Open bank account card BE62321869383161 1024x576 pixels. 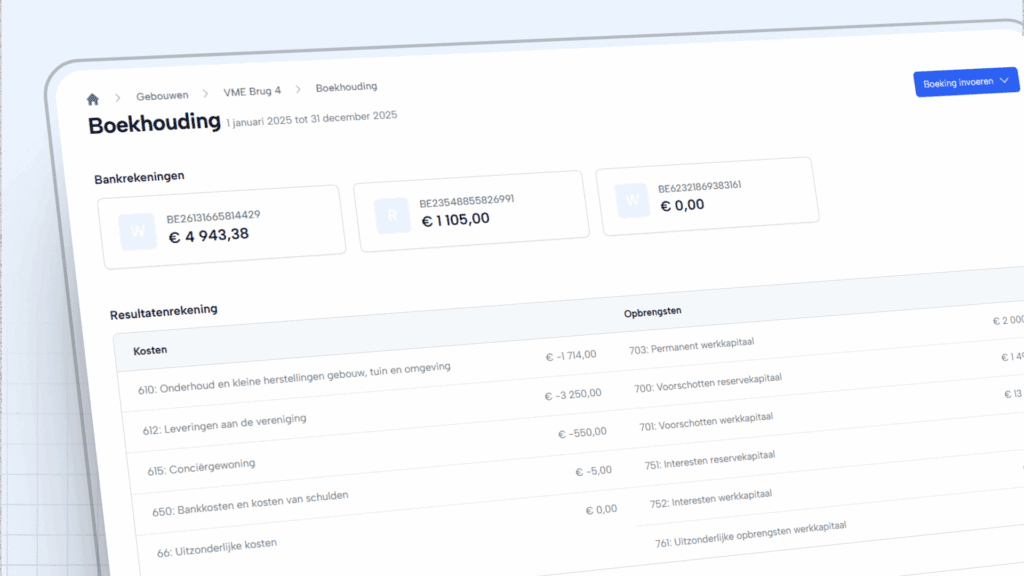708,196
